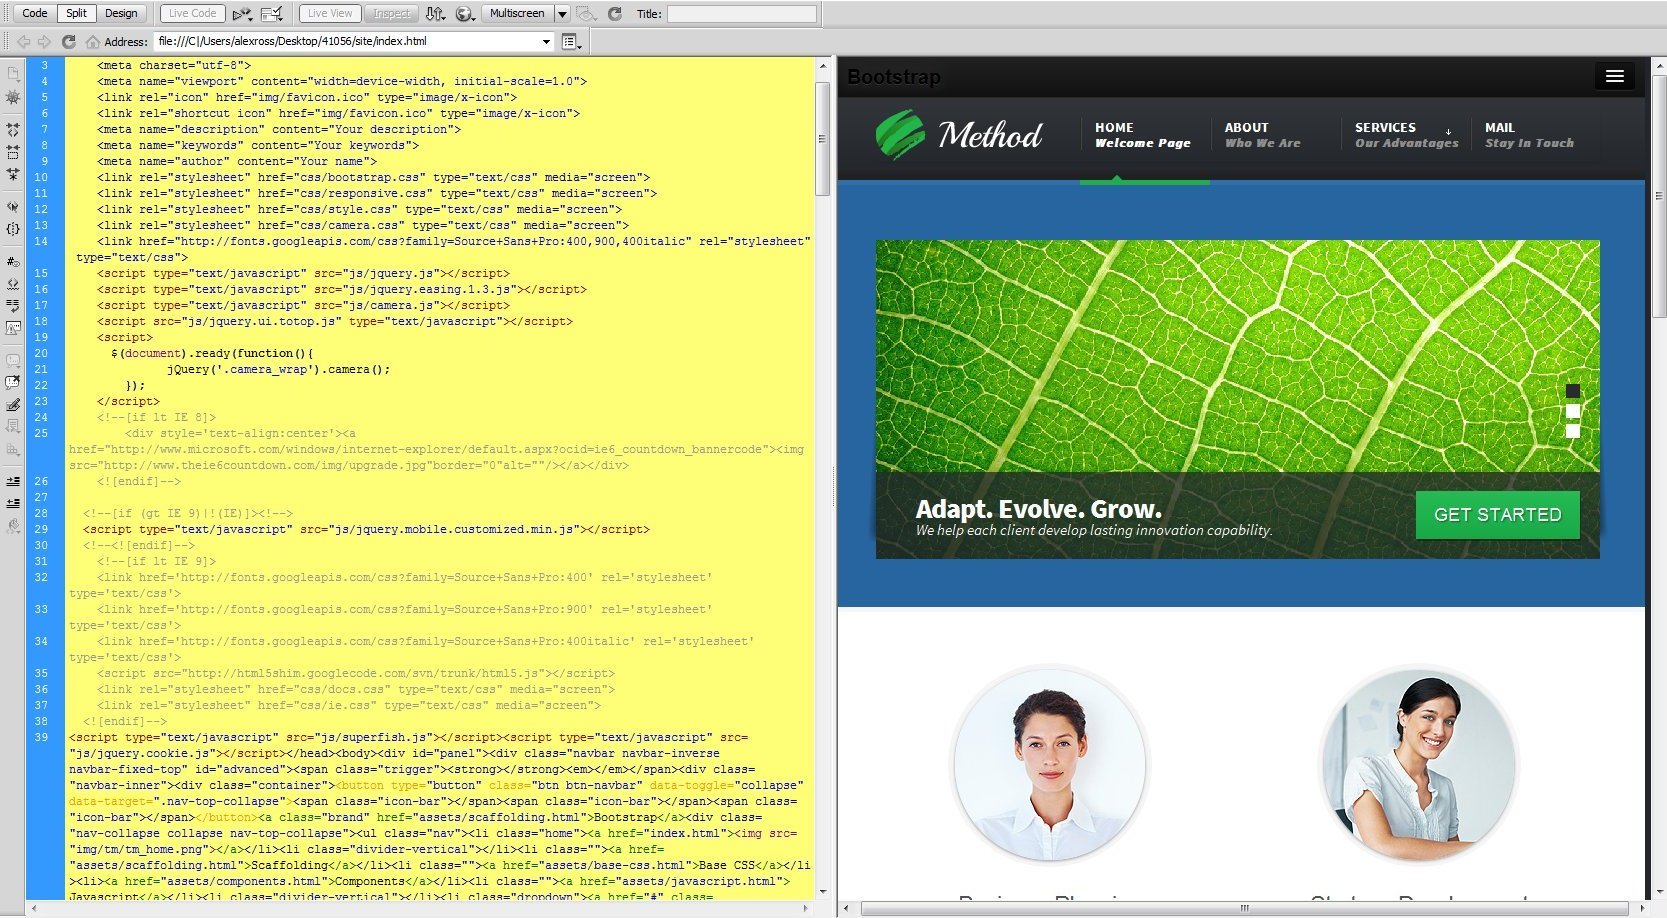Toggle Live View mode
1667x918 pixels.
coord(329,14)
